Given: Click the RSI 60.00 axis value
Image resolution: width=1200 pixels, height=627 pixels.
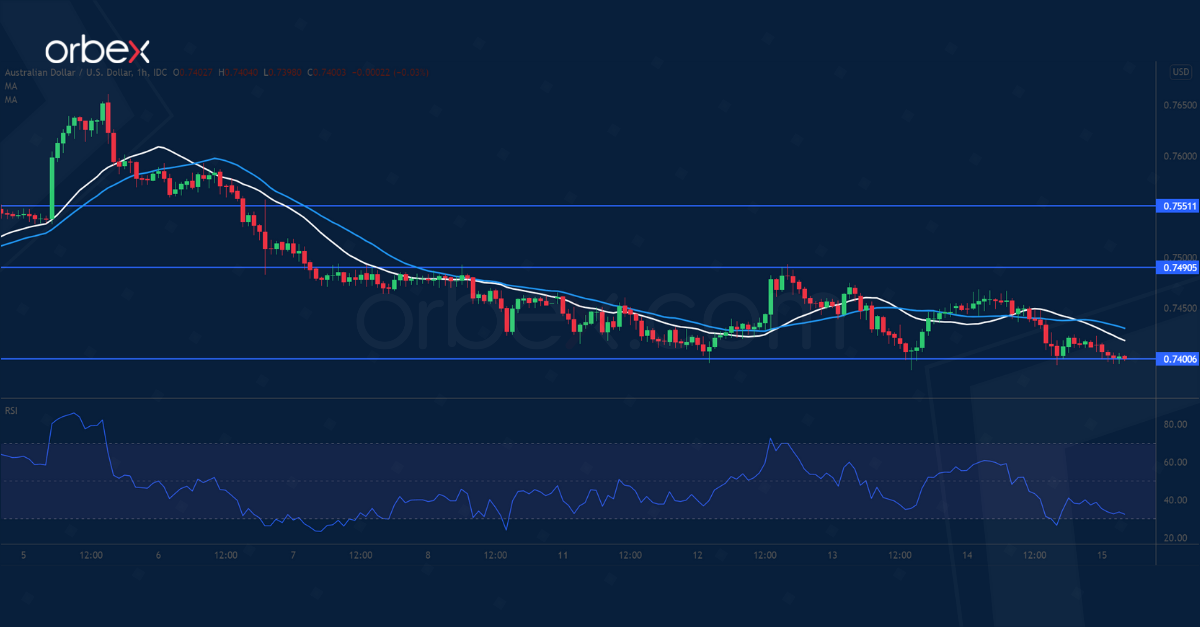Looking at the screenshot, I should coord(1176,463).
